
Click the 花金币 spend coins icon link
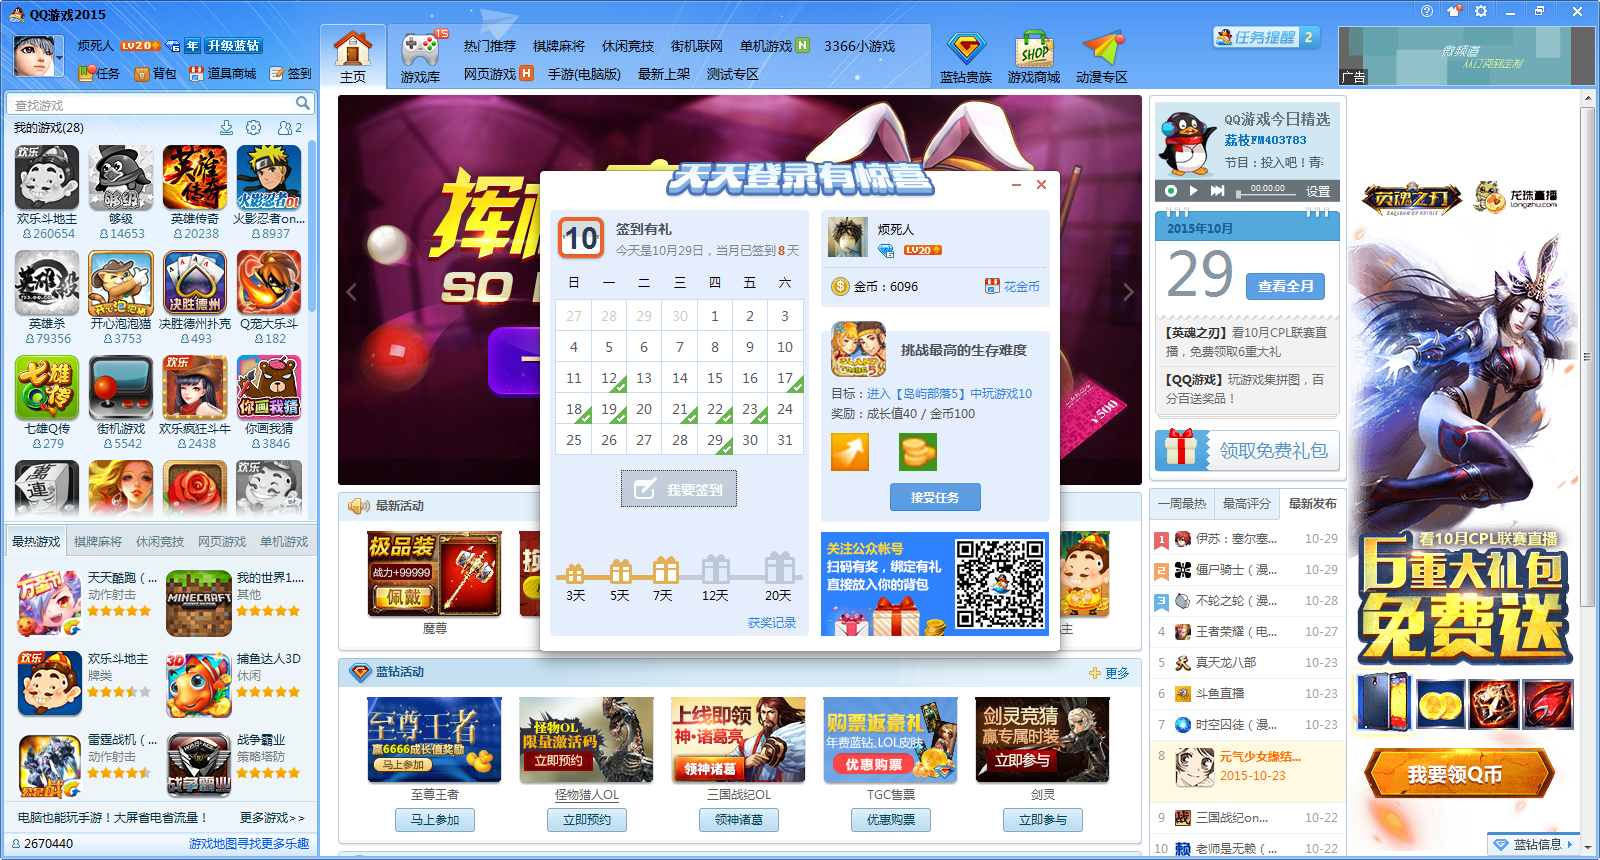click(1012, 286)
